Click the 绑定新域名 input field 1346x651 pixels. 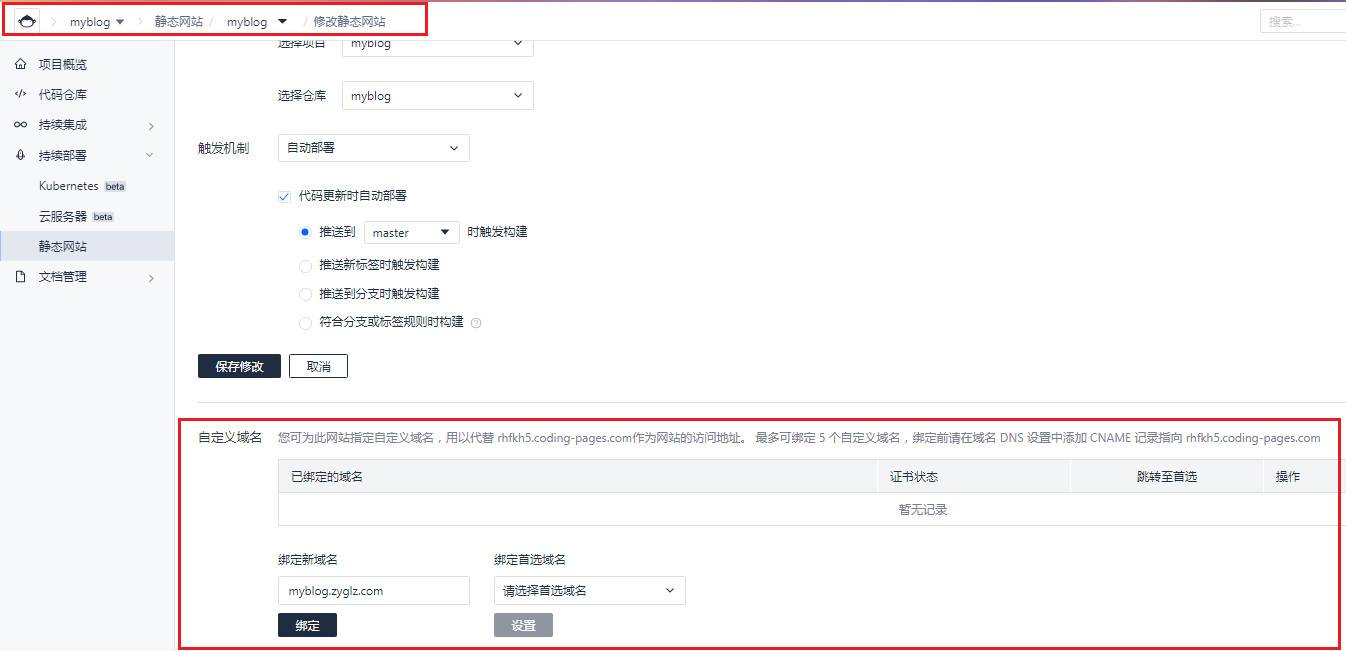373,591
